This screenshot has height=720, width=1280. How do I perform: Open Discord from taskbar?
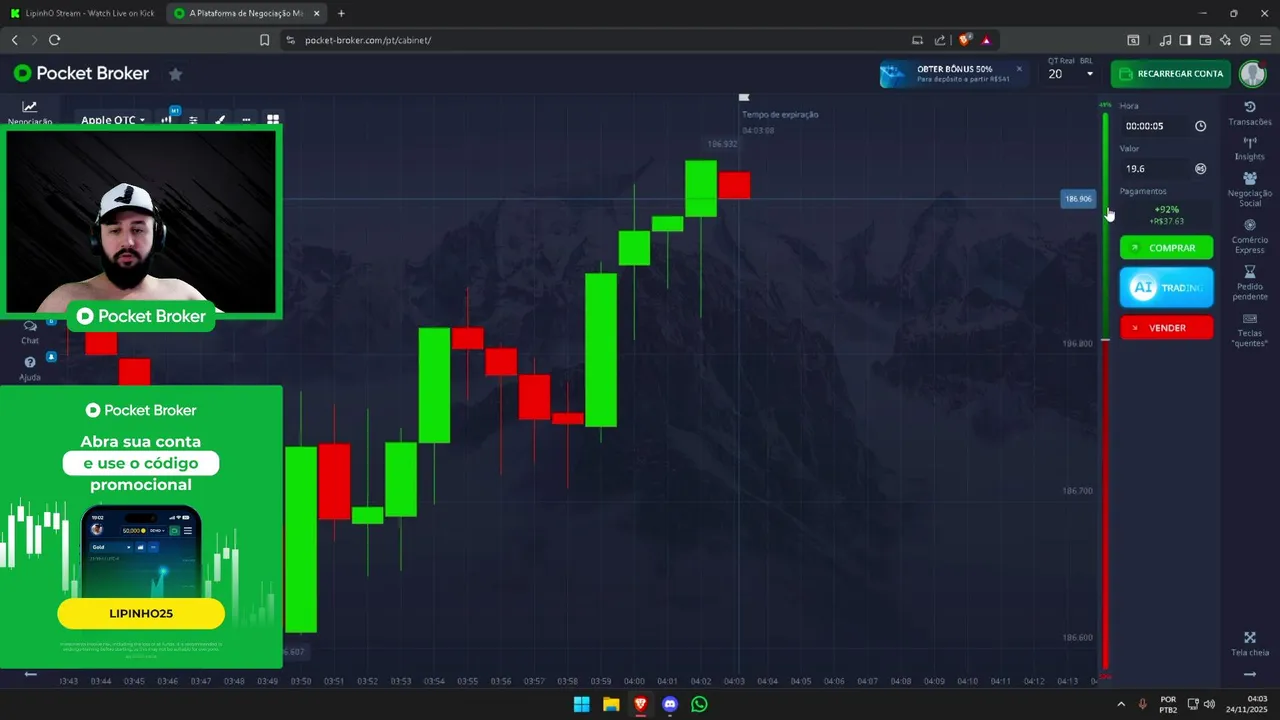(670, 704)
